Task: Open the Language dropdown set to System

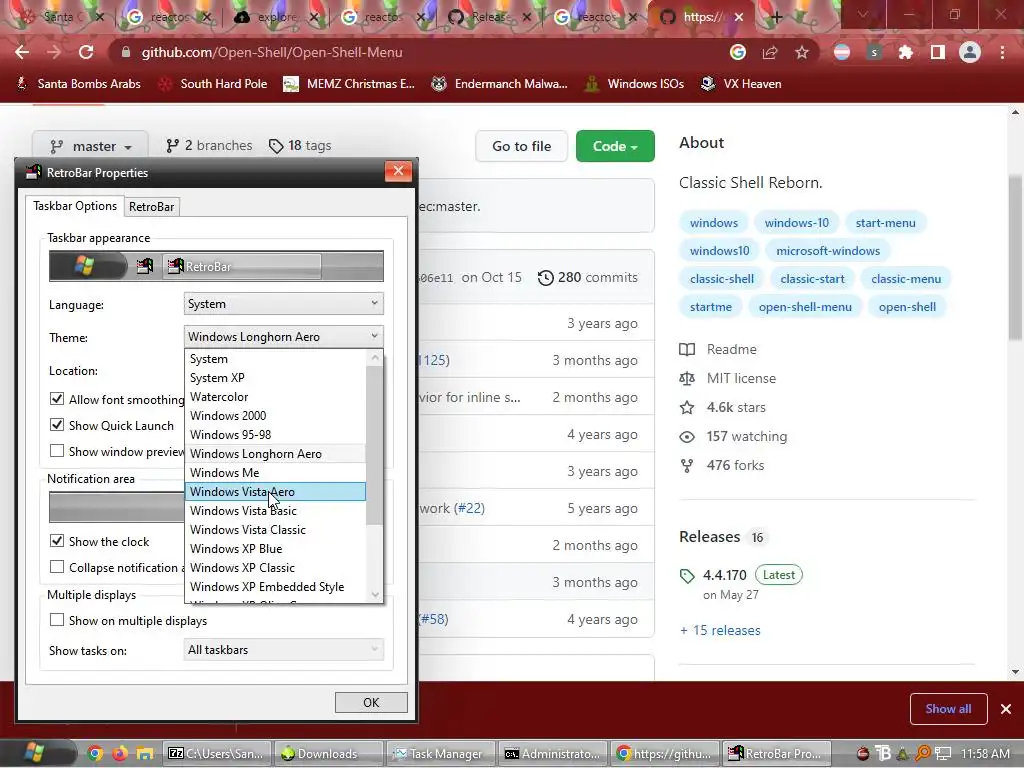Action: click(283, 304)
